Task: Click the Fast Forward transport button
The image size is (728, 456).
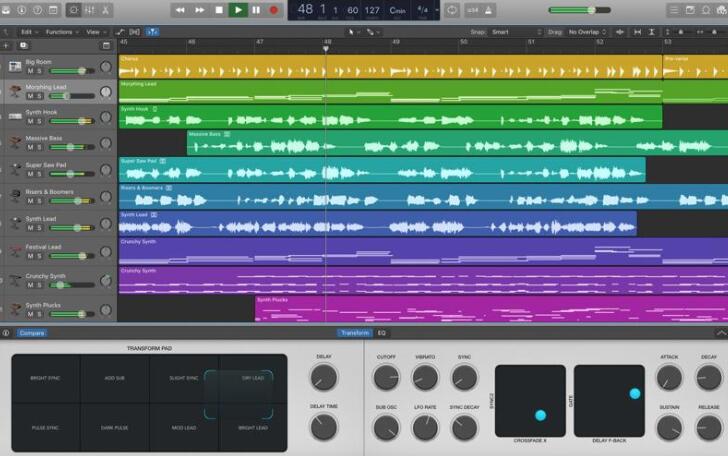Action: (x=200, y=10)
